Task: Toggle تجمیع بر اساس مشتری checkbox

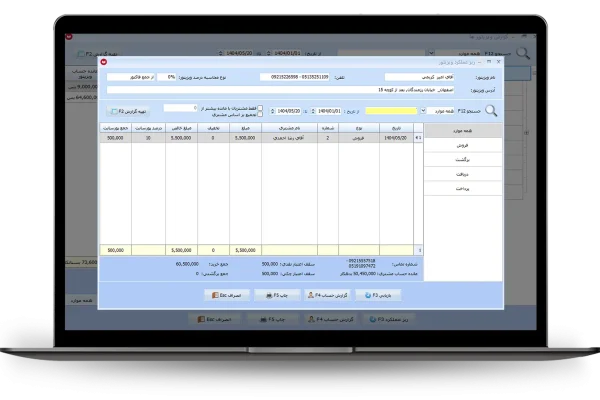Action: click(x=262, y=115)
